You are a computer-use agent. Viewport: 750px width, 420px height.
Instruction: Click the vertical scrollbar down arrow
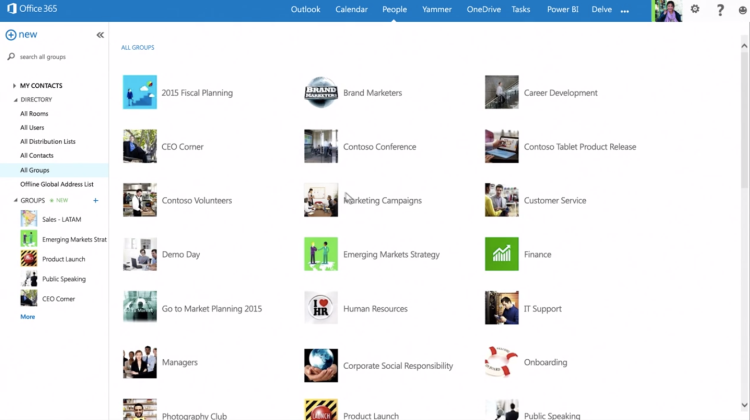tap(744, 405)
